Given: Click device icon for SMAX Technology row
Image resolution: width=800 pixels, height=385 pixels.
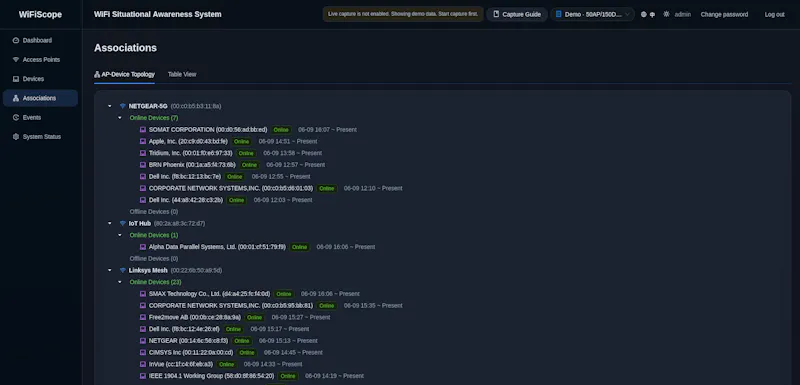Looking at the screenshot, I should pyautogui.click(x=143, y=294).
